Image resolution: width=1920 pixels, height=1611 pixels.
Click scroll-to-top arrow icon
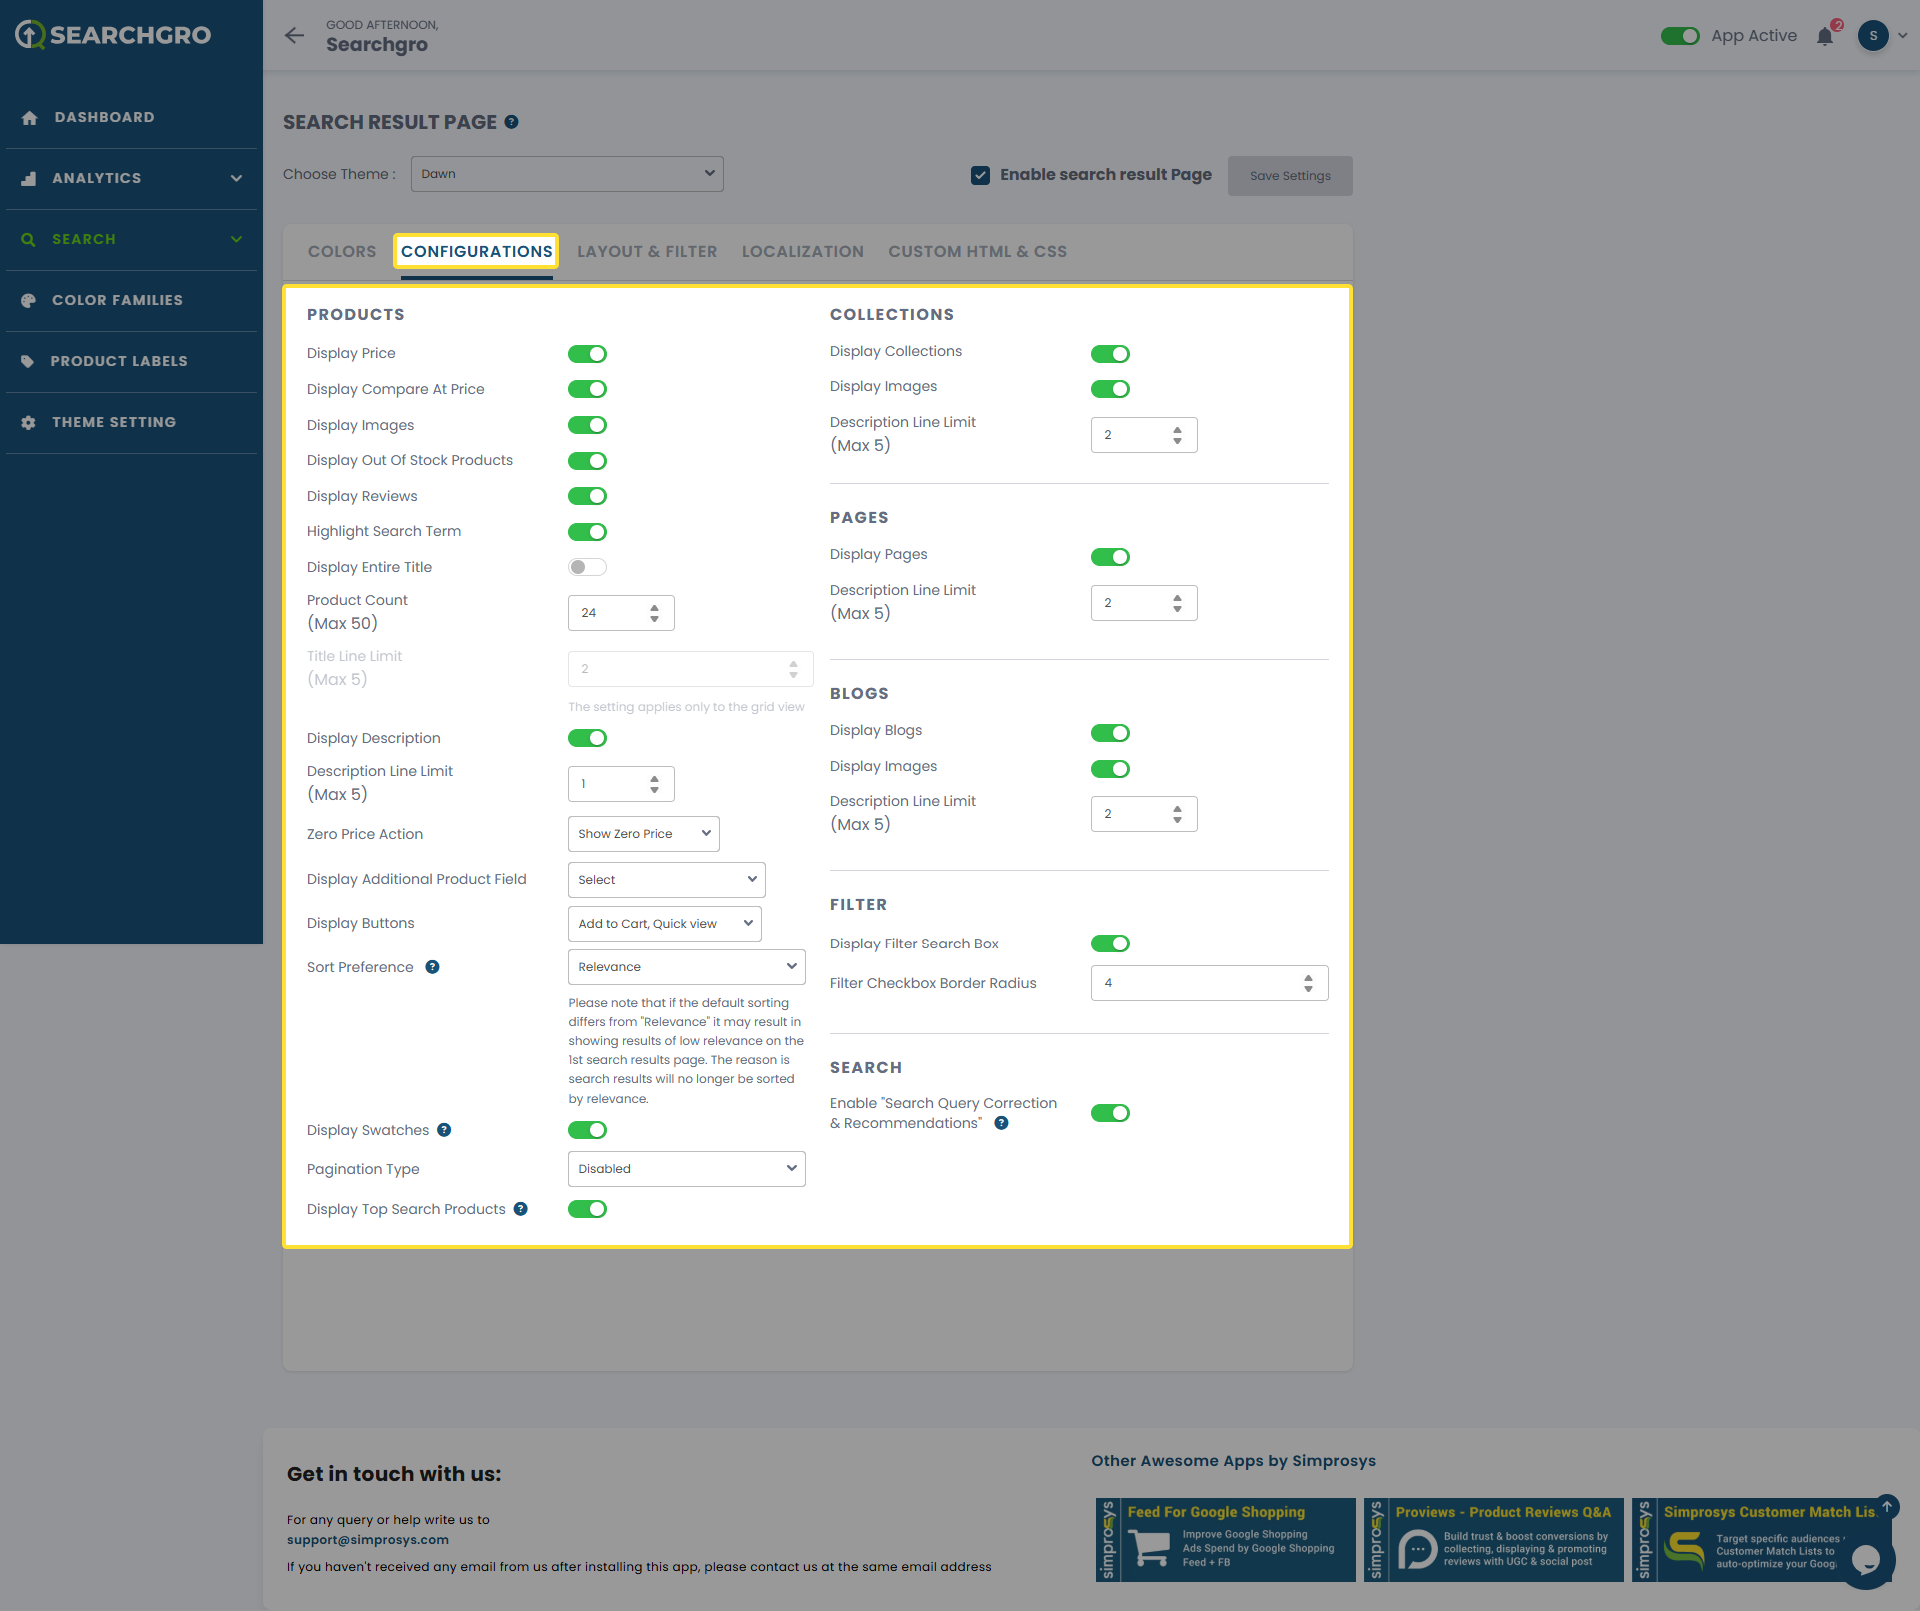pos(1886,1507)
